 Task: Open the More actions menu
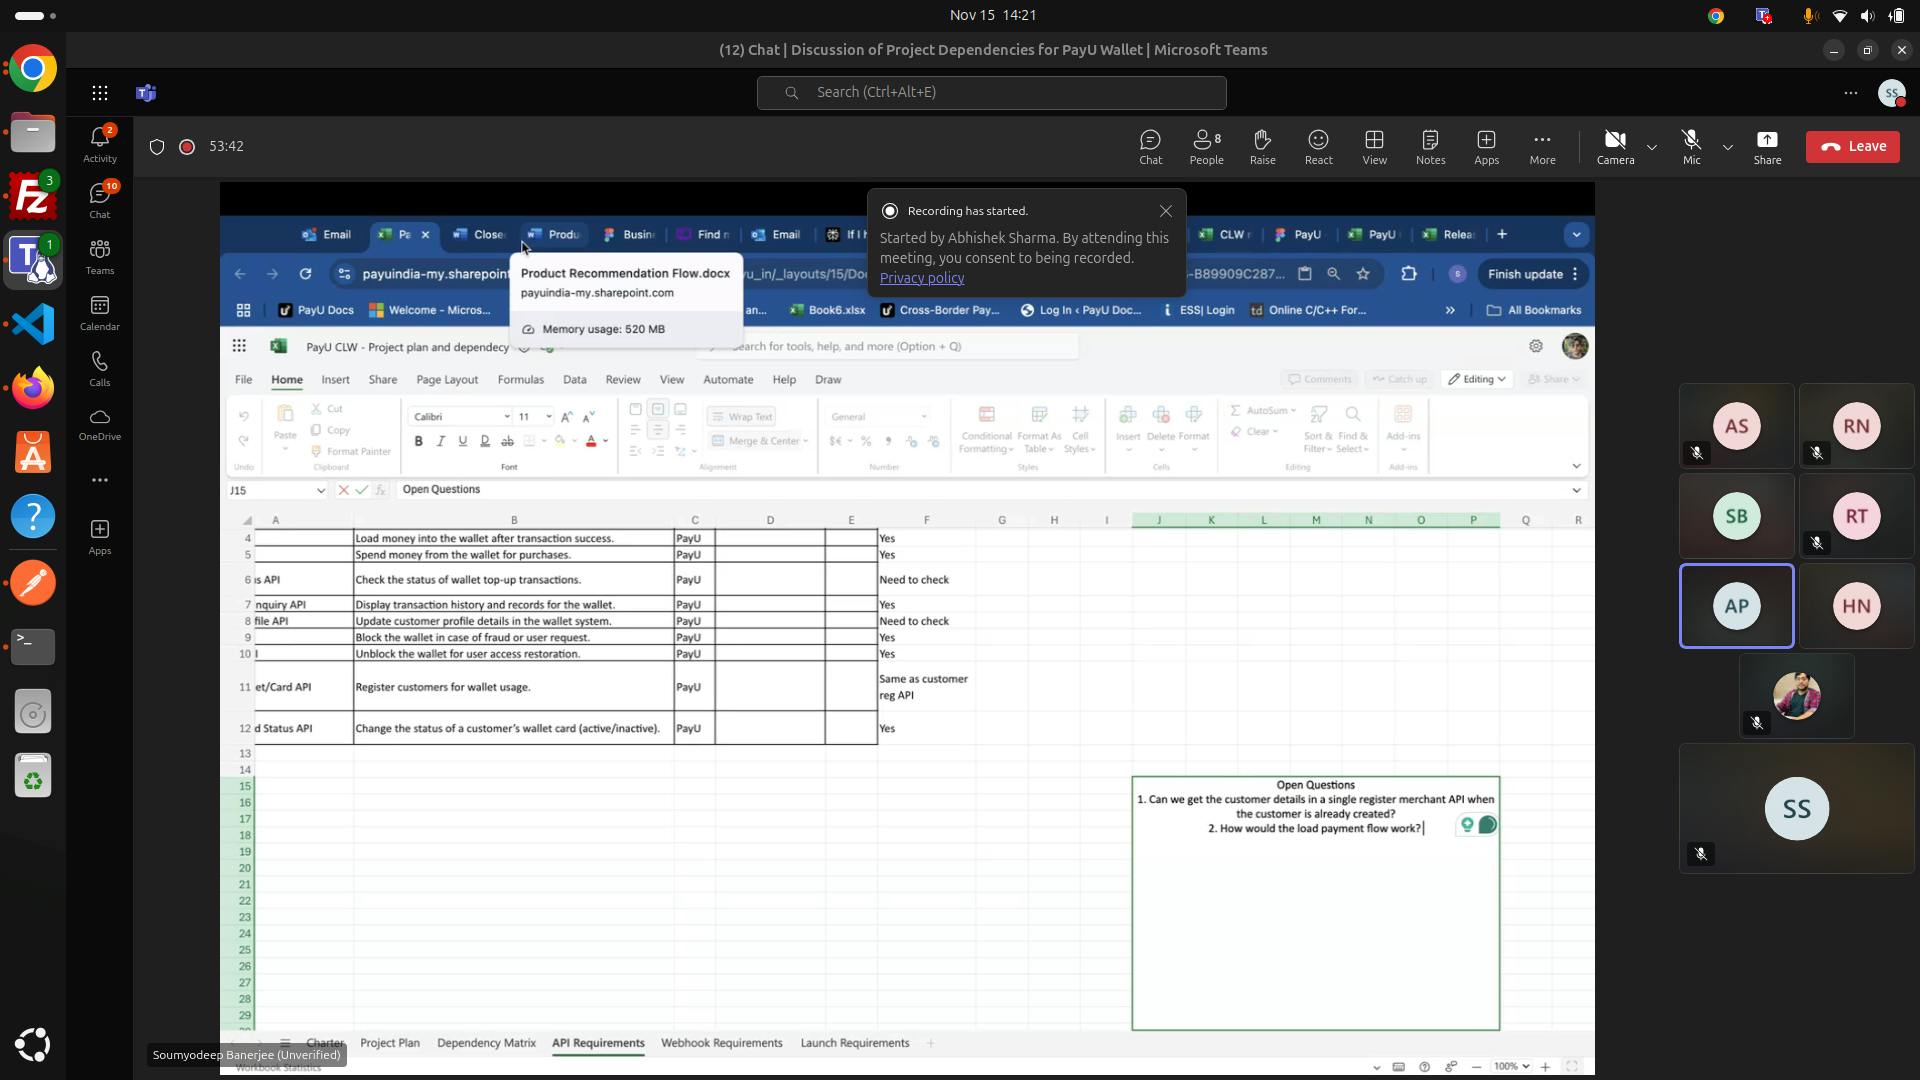tap(1542, 146)
